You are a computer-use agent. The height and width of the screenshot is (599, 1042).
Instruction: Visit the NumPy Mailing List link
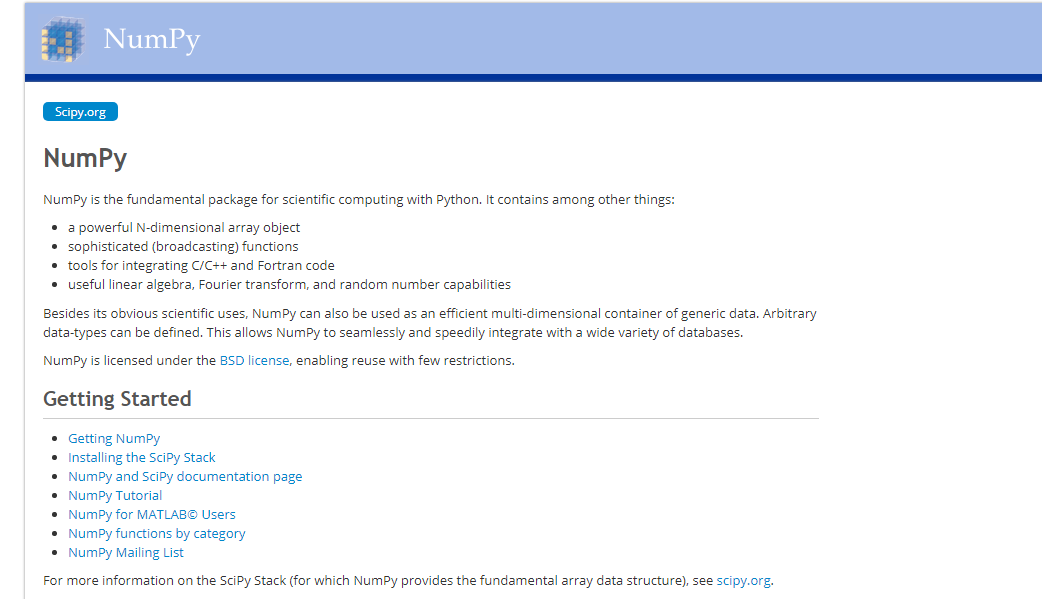pos(126,552)
